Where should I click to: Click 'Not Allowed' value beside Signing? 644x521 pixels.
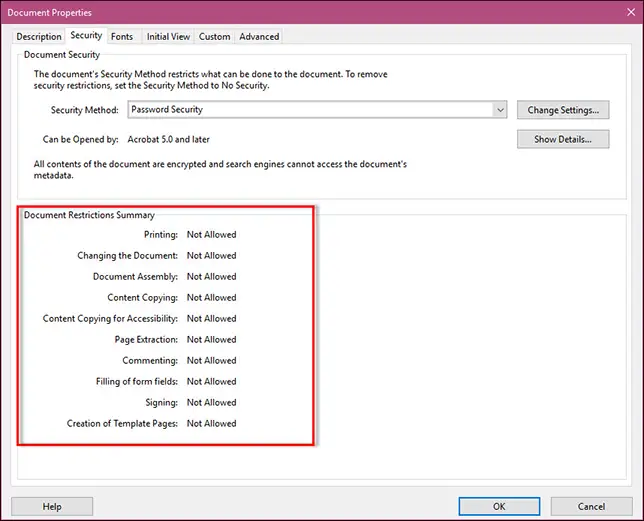click(x=212, y=402)
